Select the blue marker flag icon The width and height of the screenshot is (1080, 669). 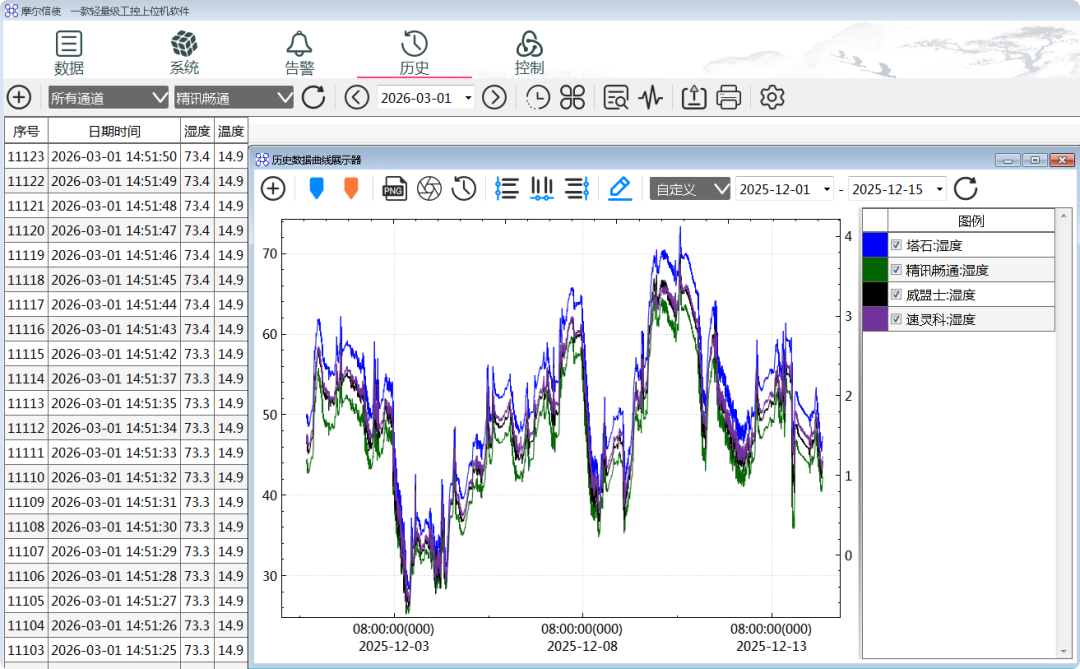(x=316, y=188)
